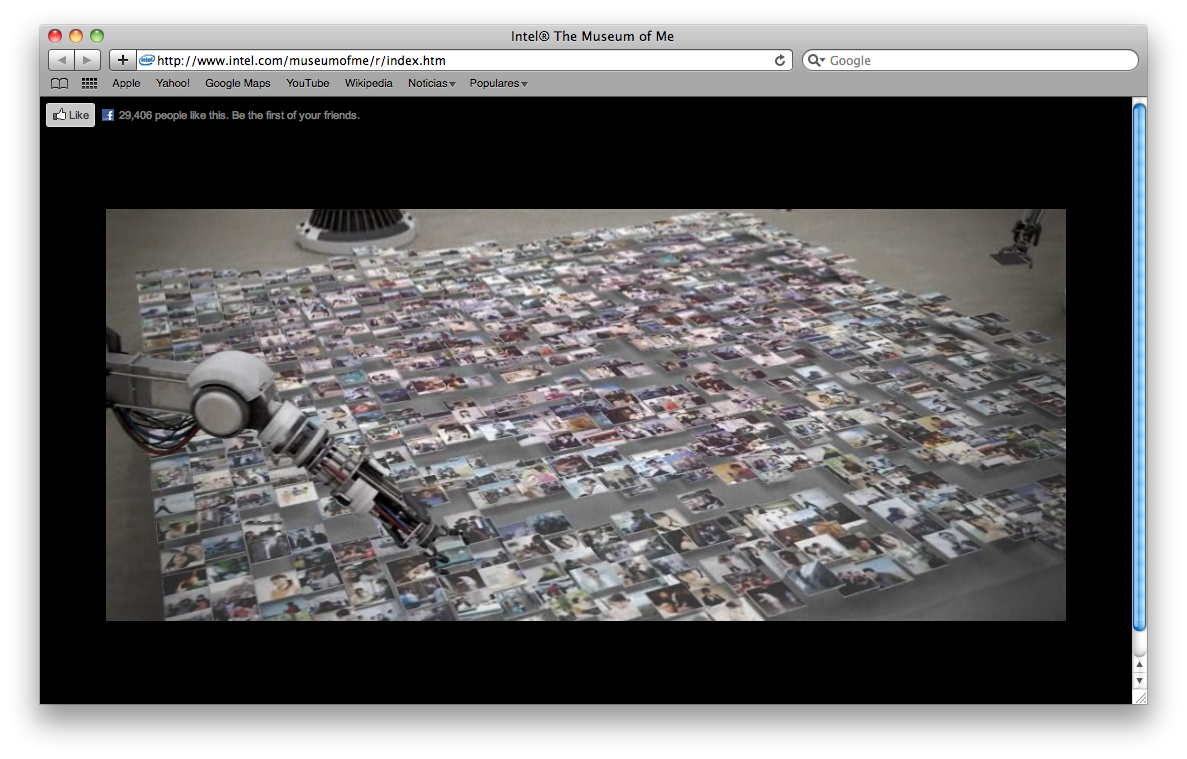Viewport: 1187px width, 759px height.
Task: Click the scroll down arrow
Action: tap(1139, 681)
